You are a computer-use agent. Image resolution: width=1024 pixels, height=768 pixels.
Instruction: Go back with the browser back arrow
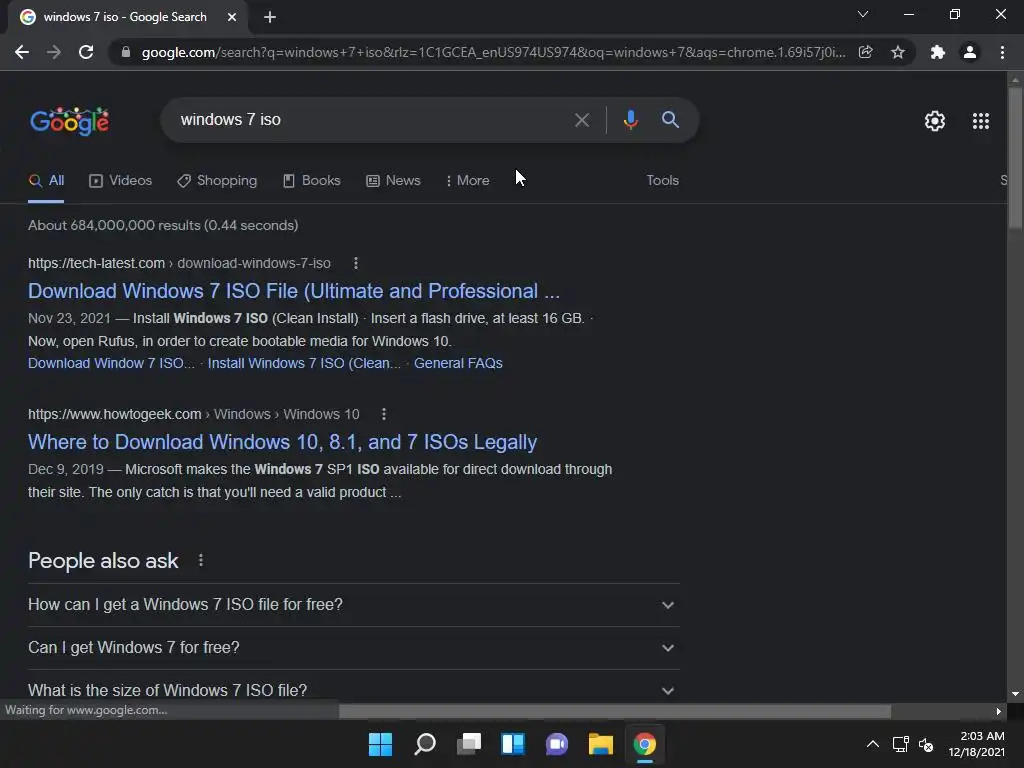coord(22,52)
